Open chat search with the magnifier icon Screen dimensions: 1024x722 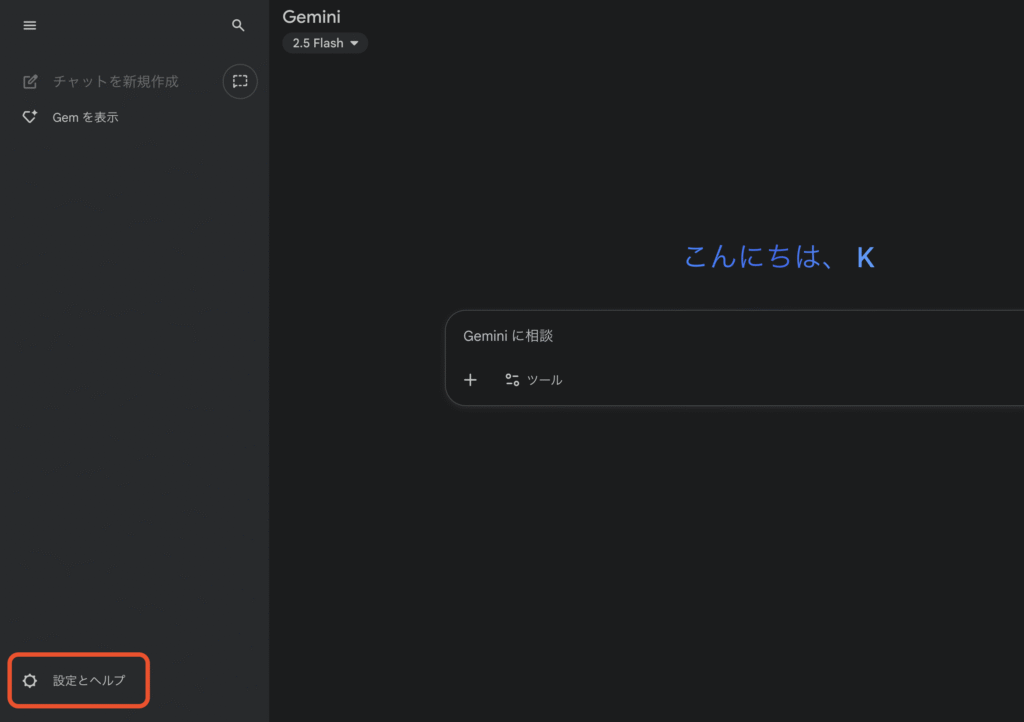point(238,26)
